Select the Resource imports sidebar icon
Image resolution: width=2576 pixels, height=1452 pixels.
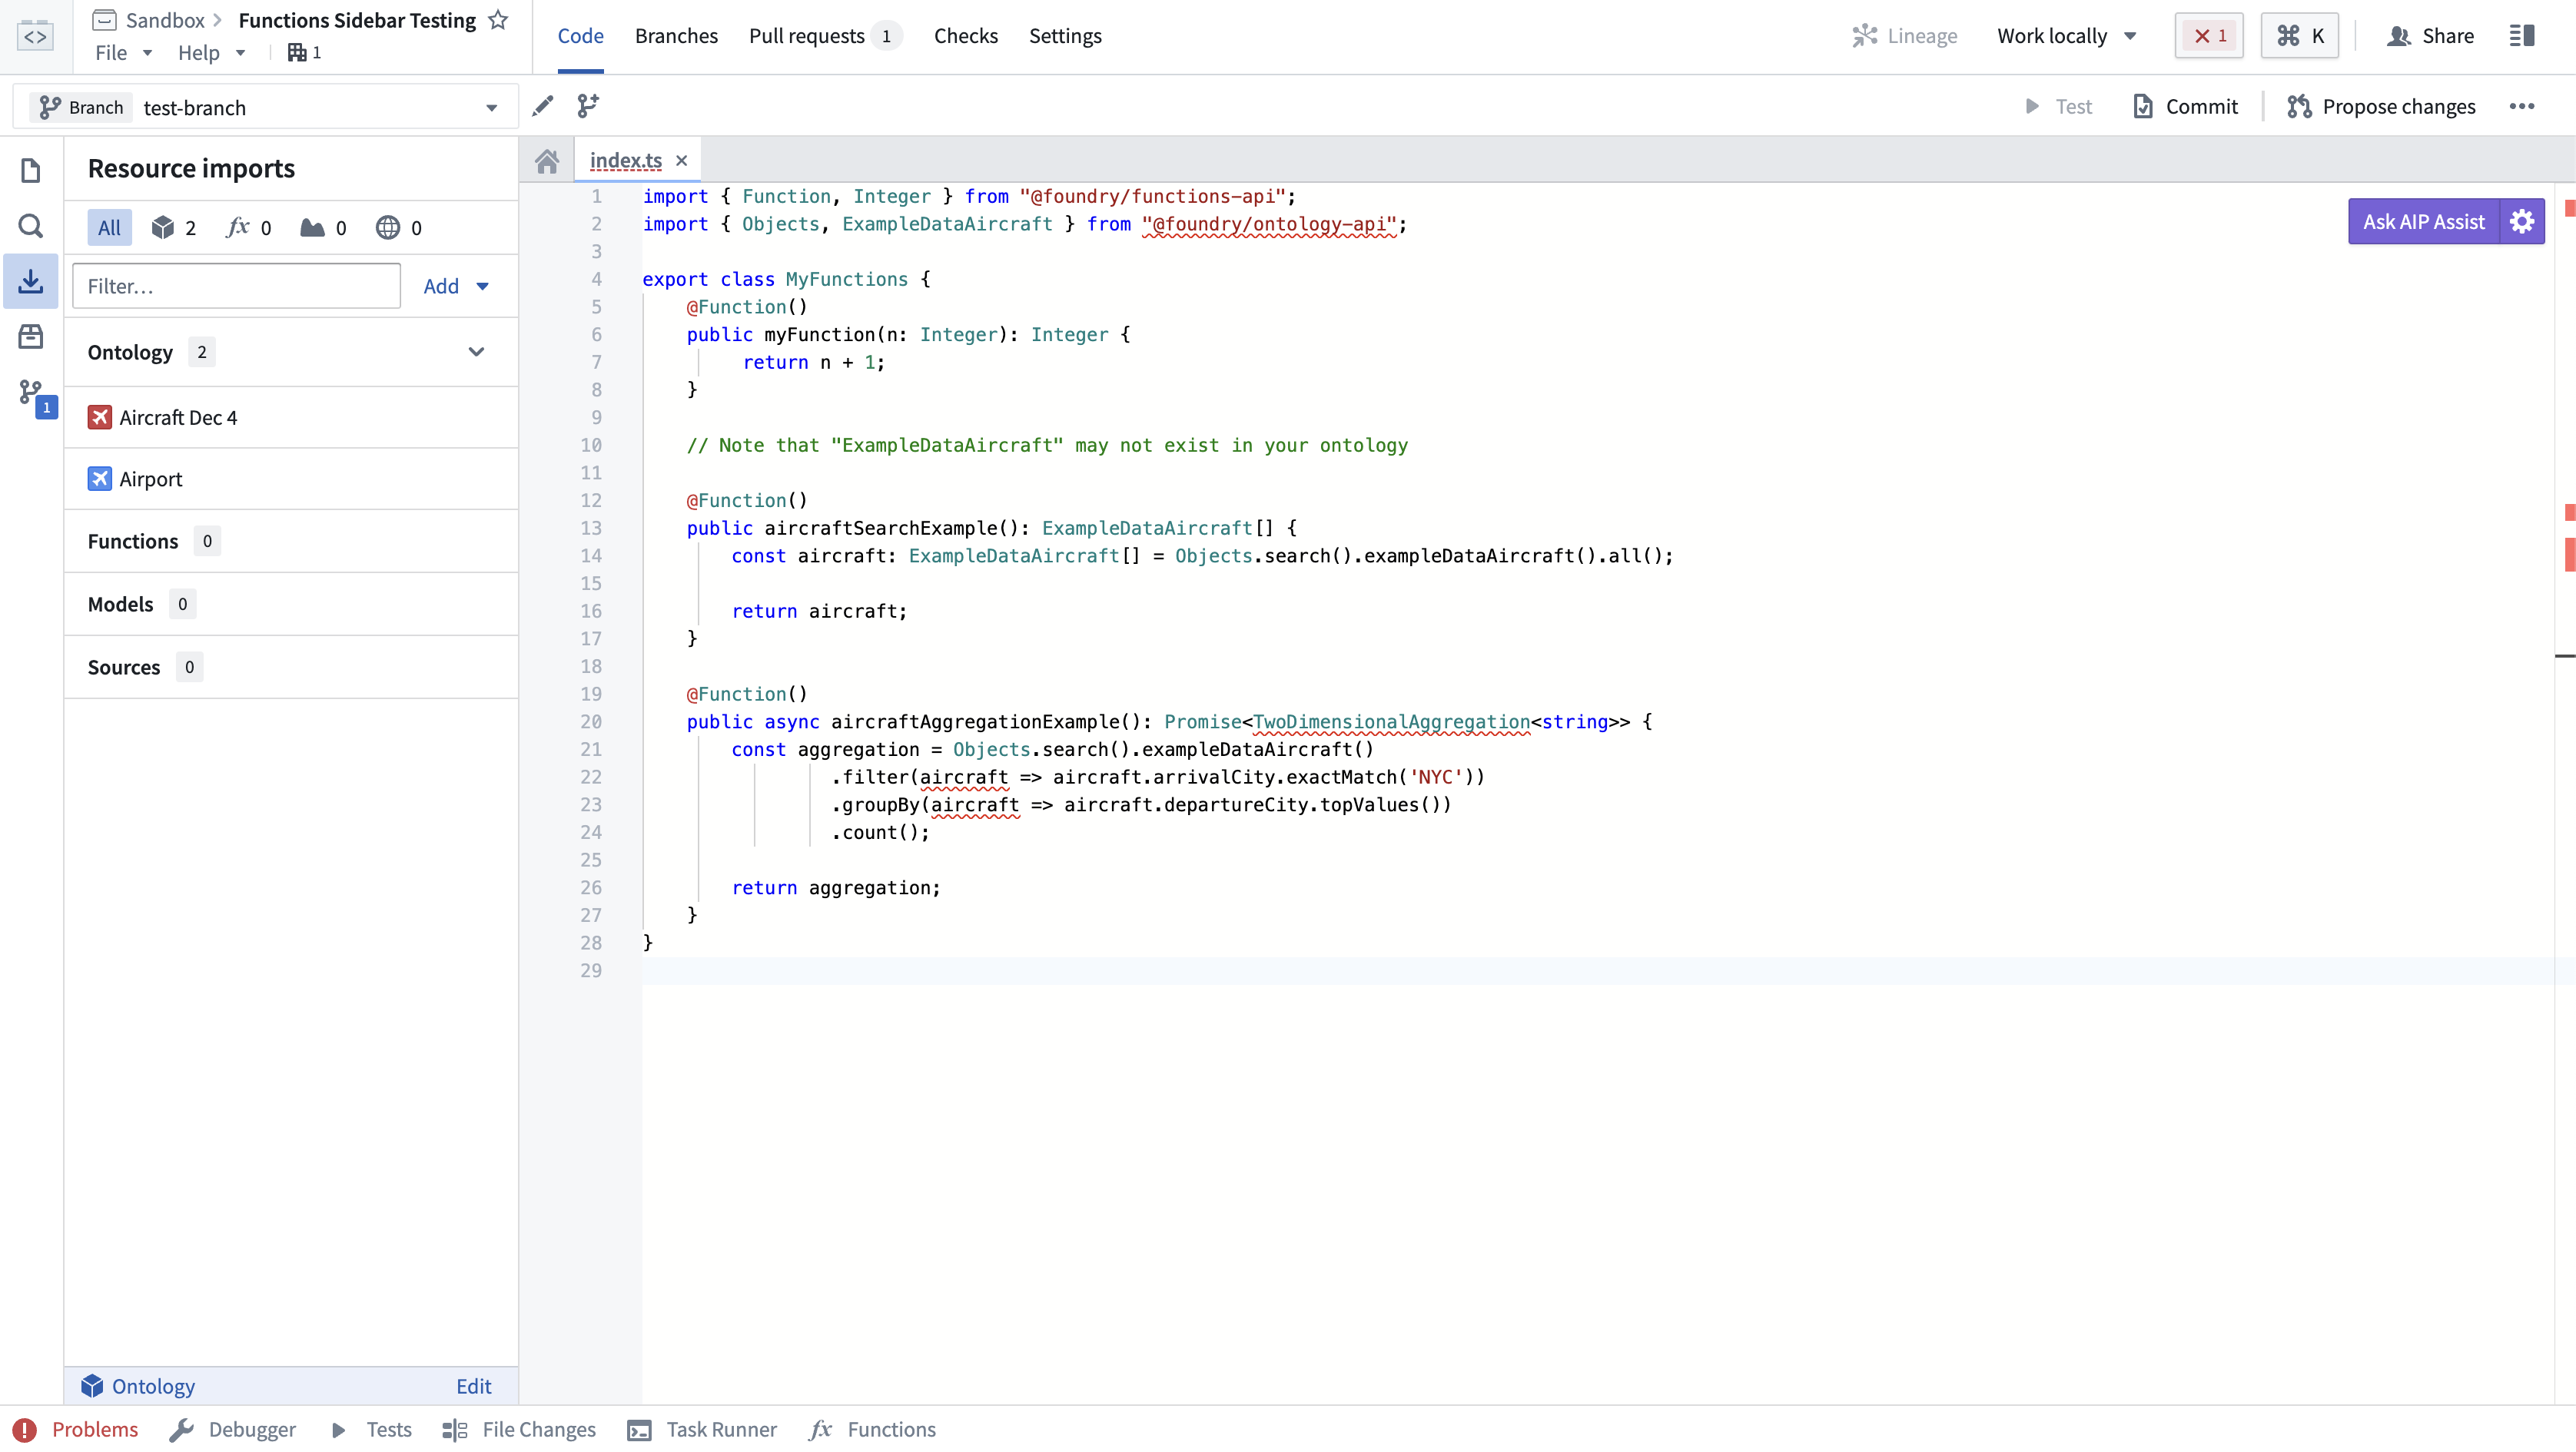pyautogui.click(x=31, y=281)
